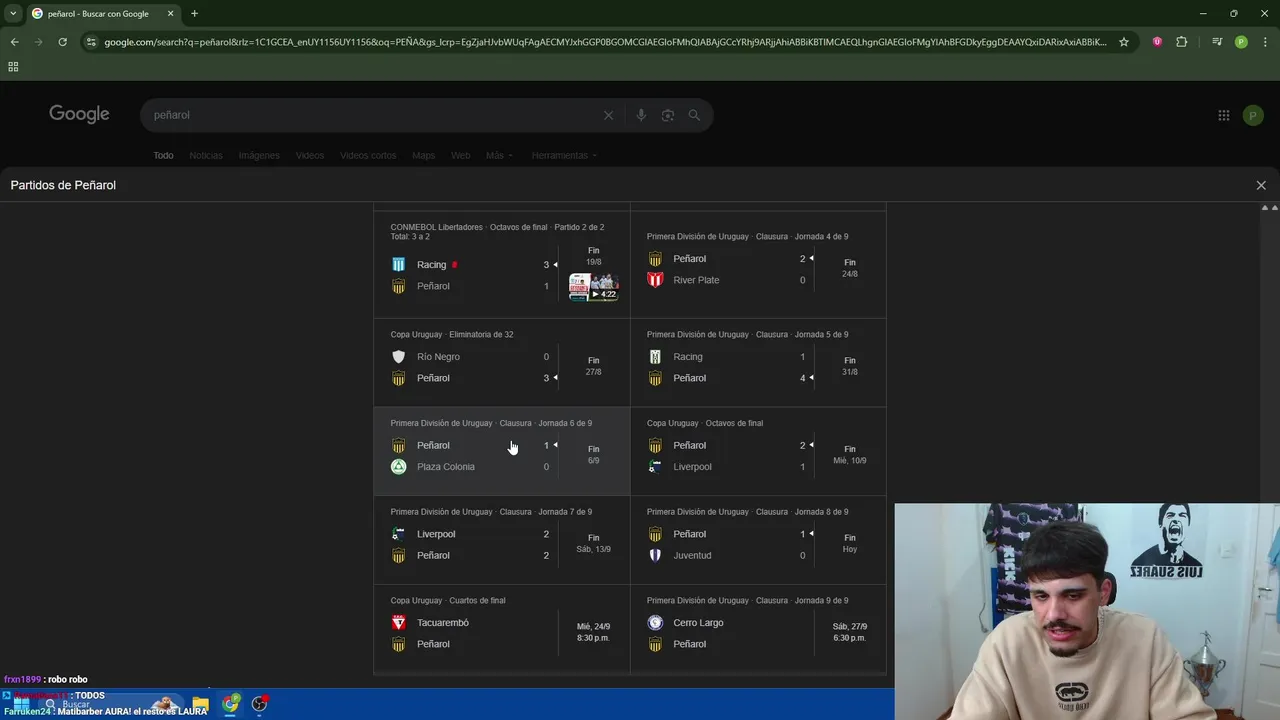Open the Peñarol 2 Liverpool 1 Copa match
This screenshot has width=1280, height=720.
point(758,451)
